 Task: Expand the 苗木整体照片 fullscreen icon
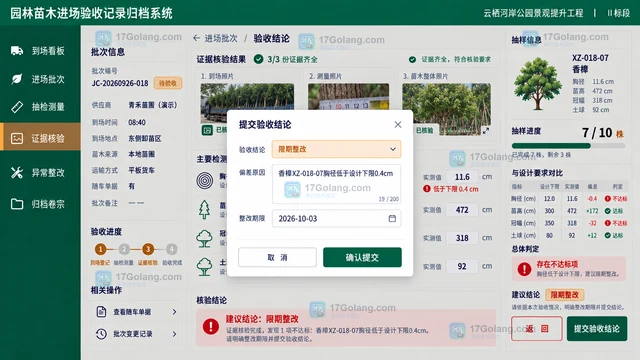[x=485, y=131]
